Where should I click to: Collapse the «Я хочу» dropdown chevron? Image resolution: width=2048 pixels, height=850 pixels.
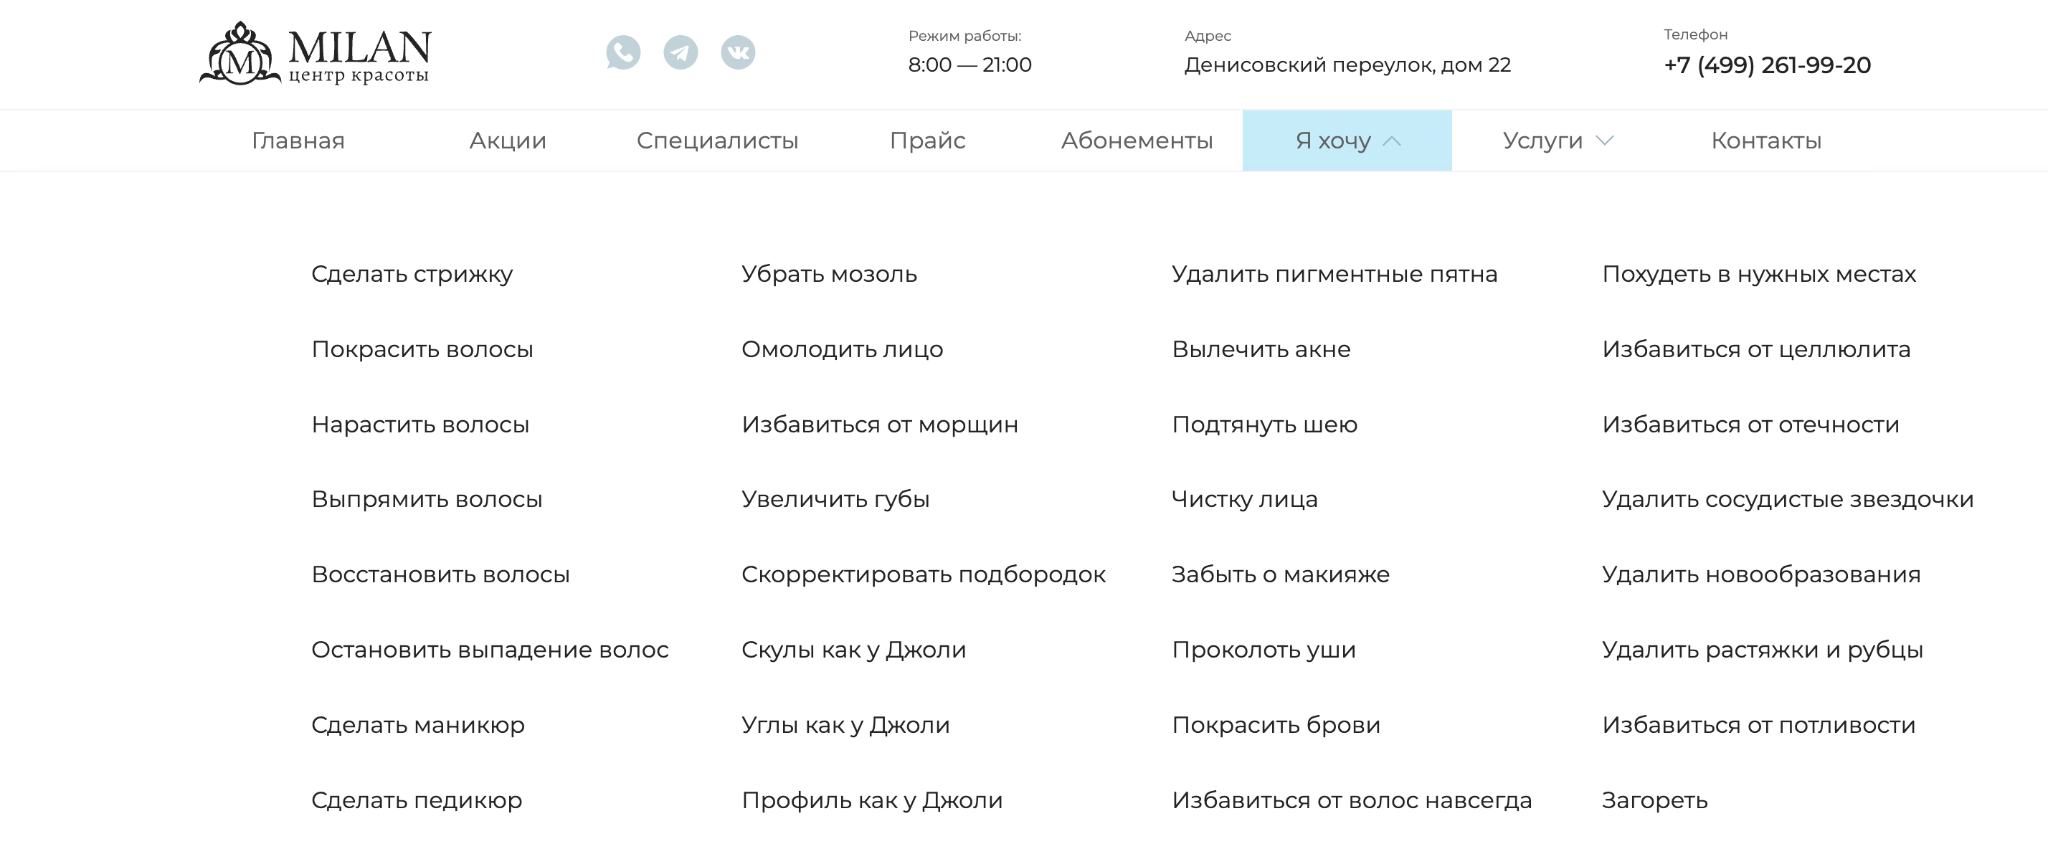pos(1393,141)
